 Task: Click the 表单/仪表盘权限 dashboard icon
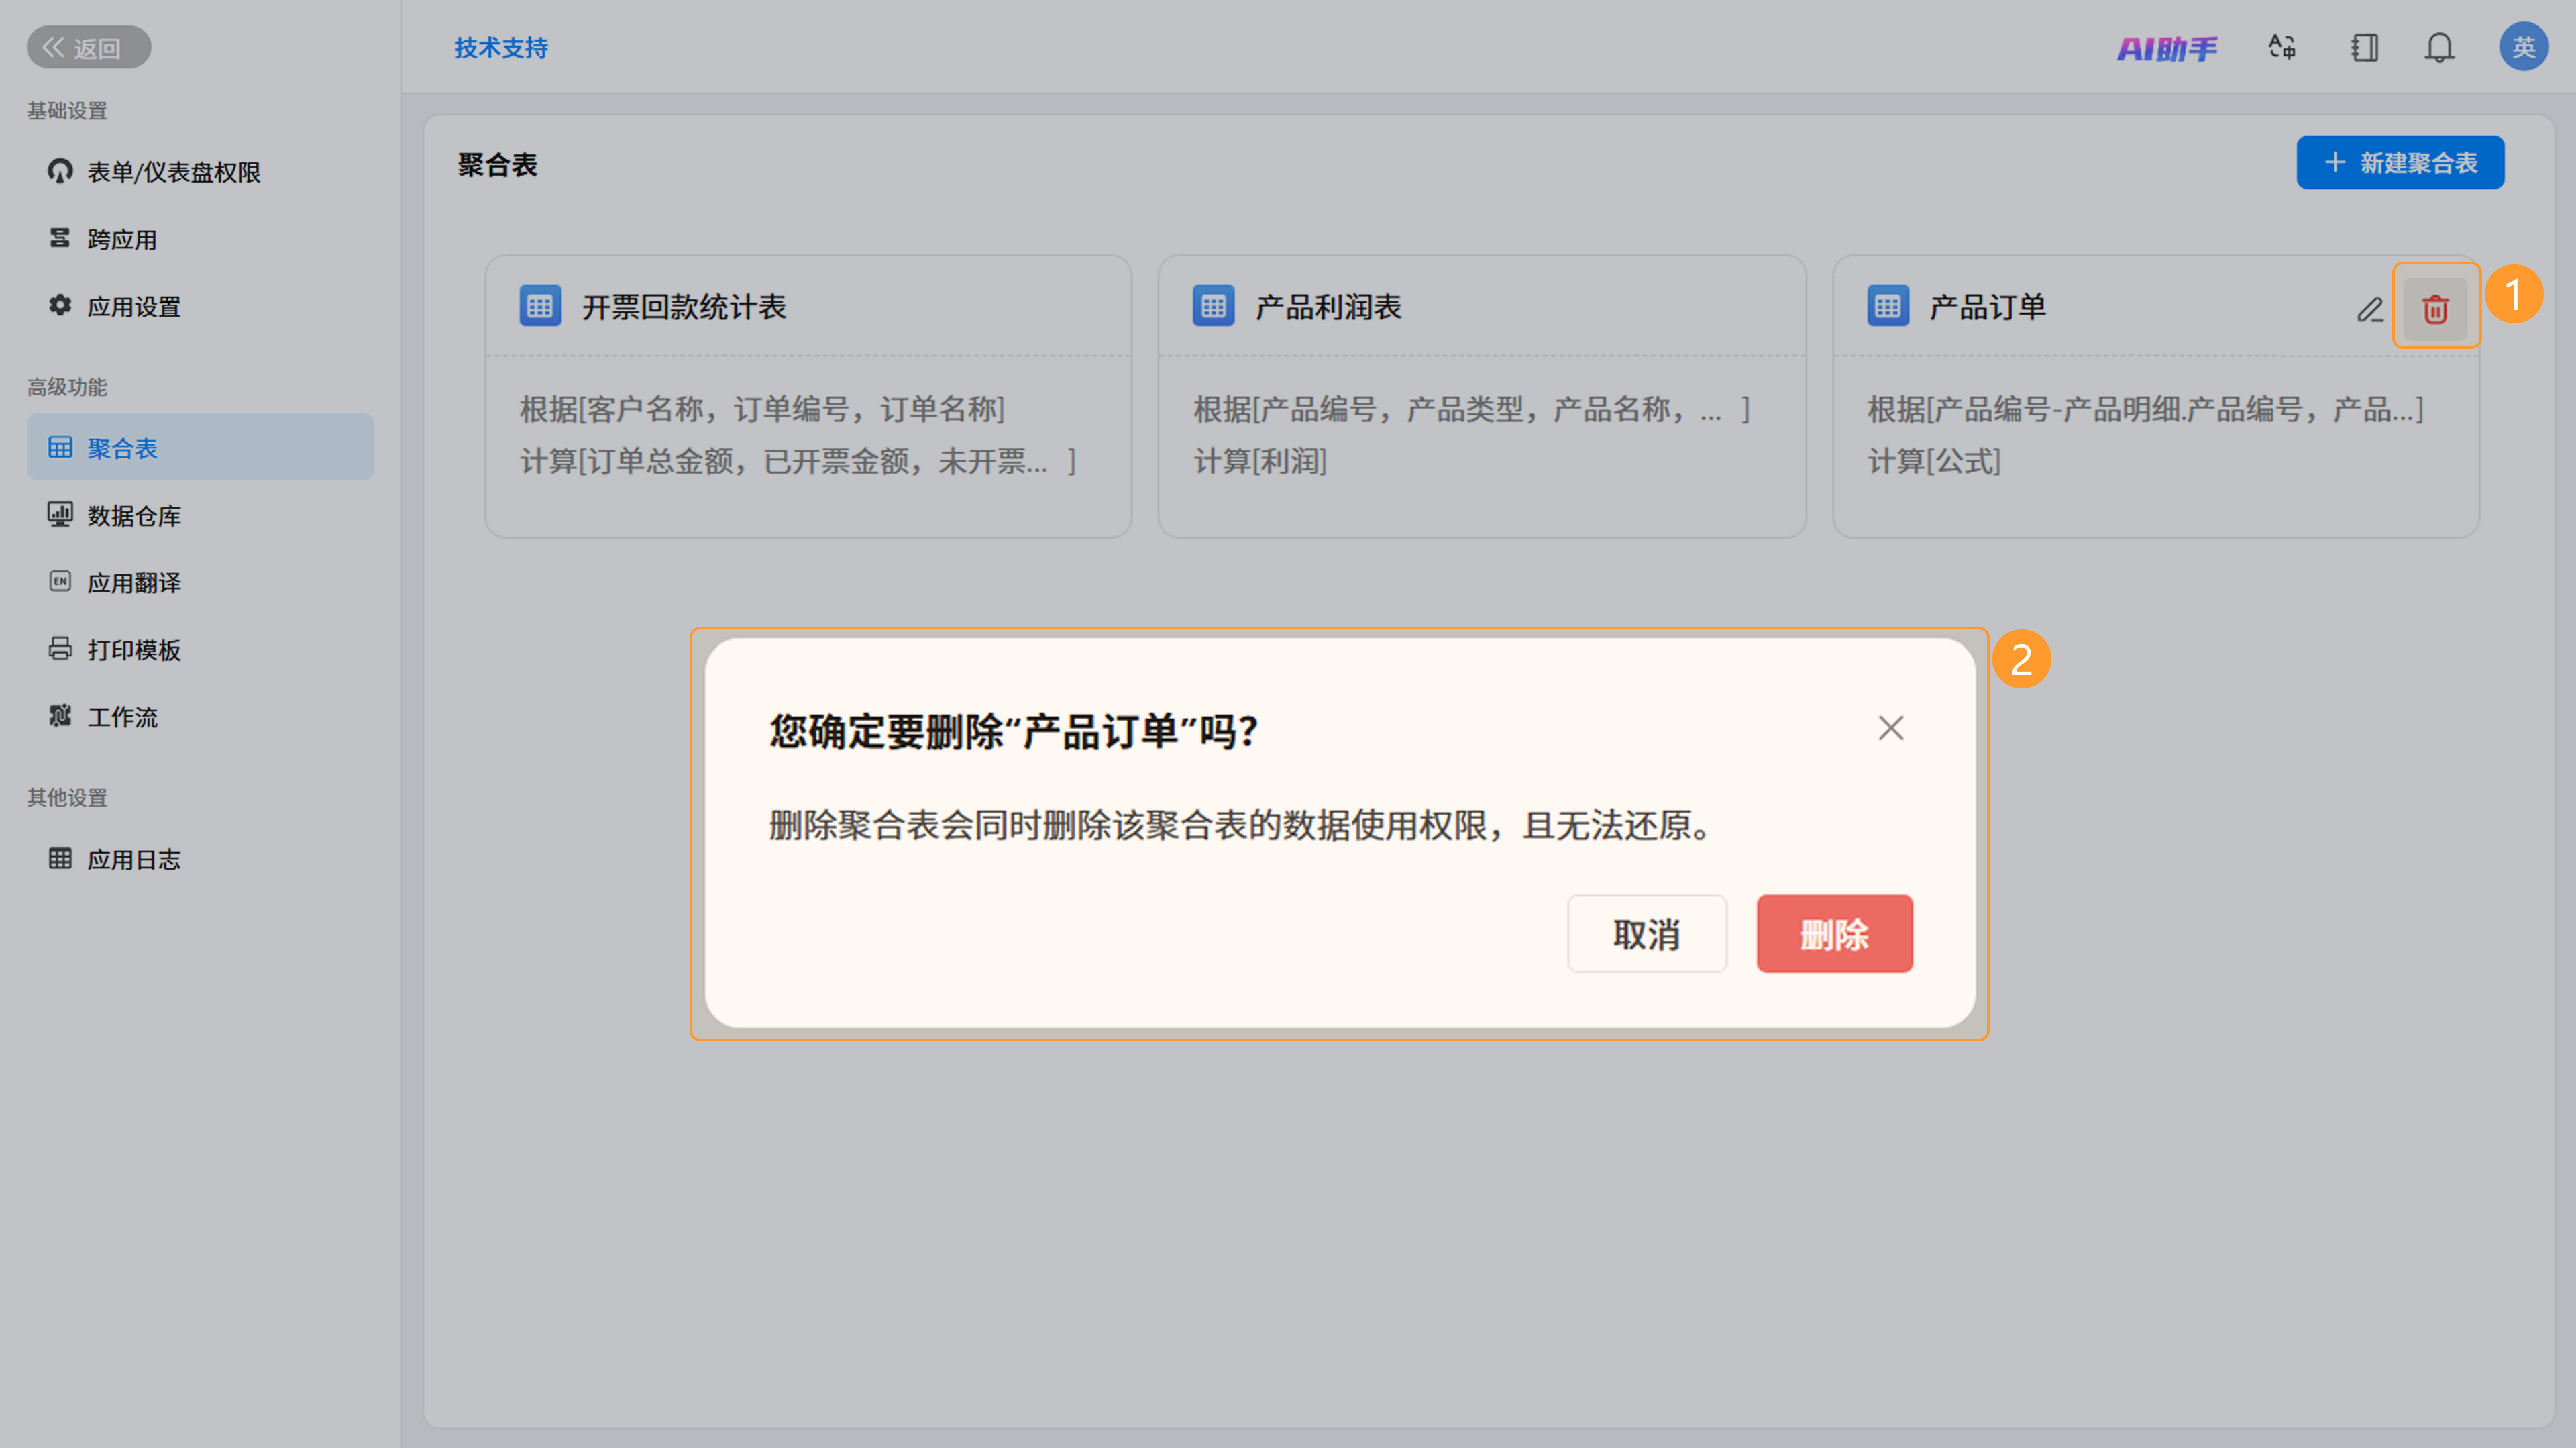[x=60, y=171]
